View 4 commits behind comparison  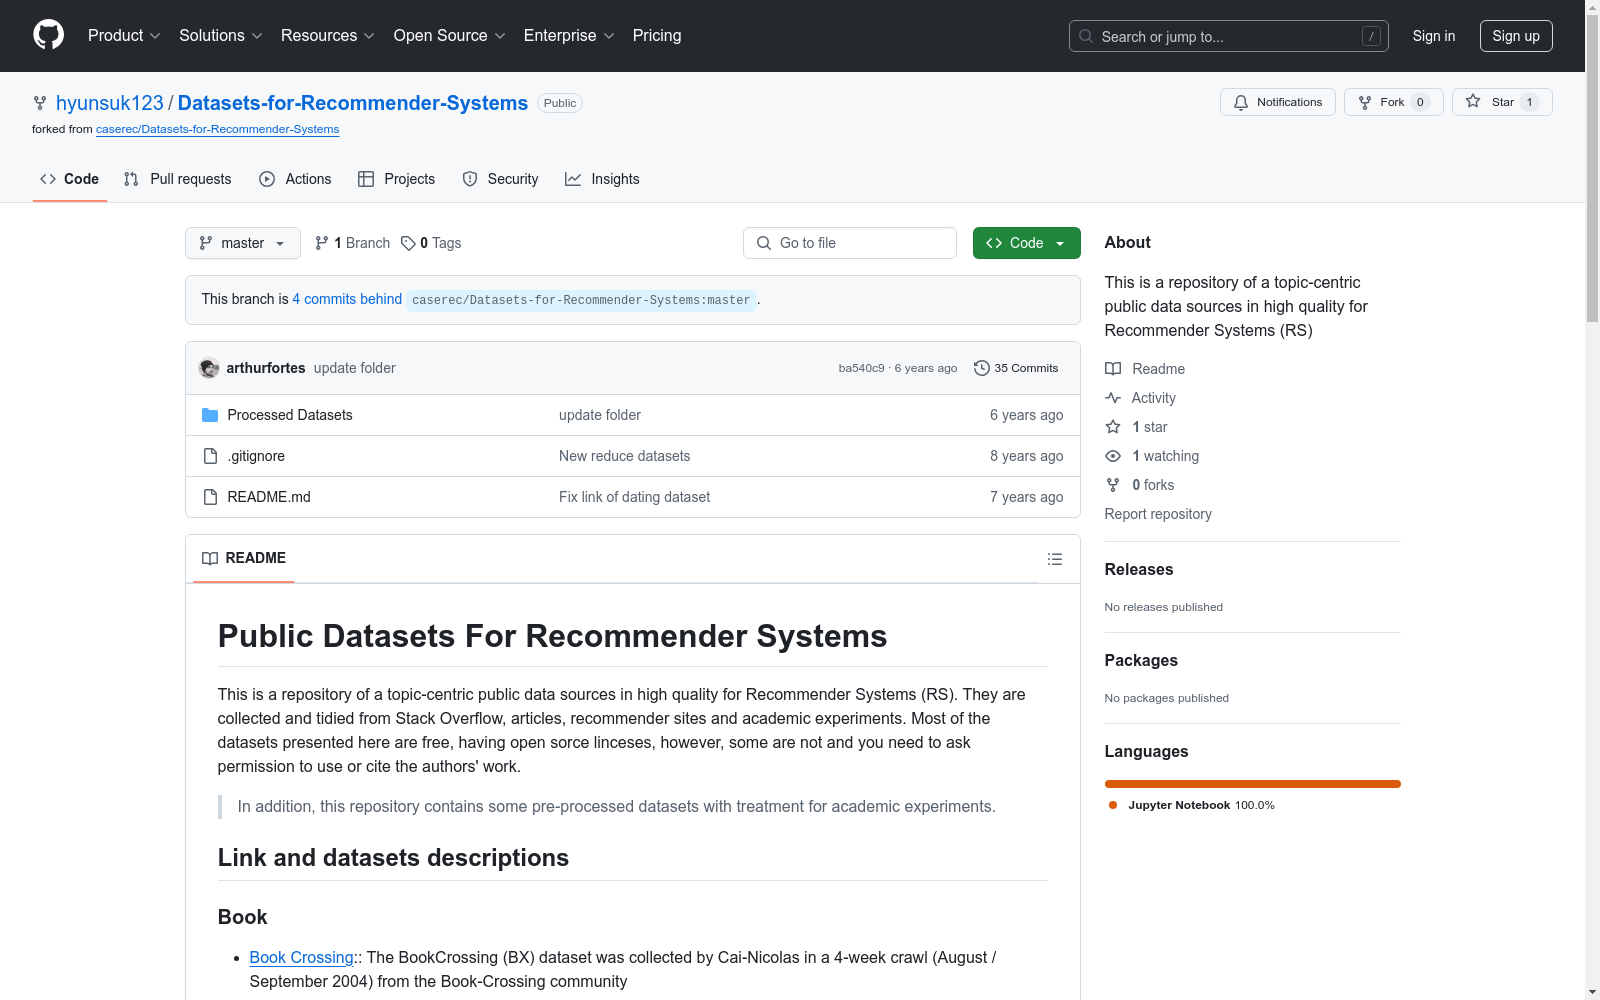[x=347, y=299]
